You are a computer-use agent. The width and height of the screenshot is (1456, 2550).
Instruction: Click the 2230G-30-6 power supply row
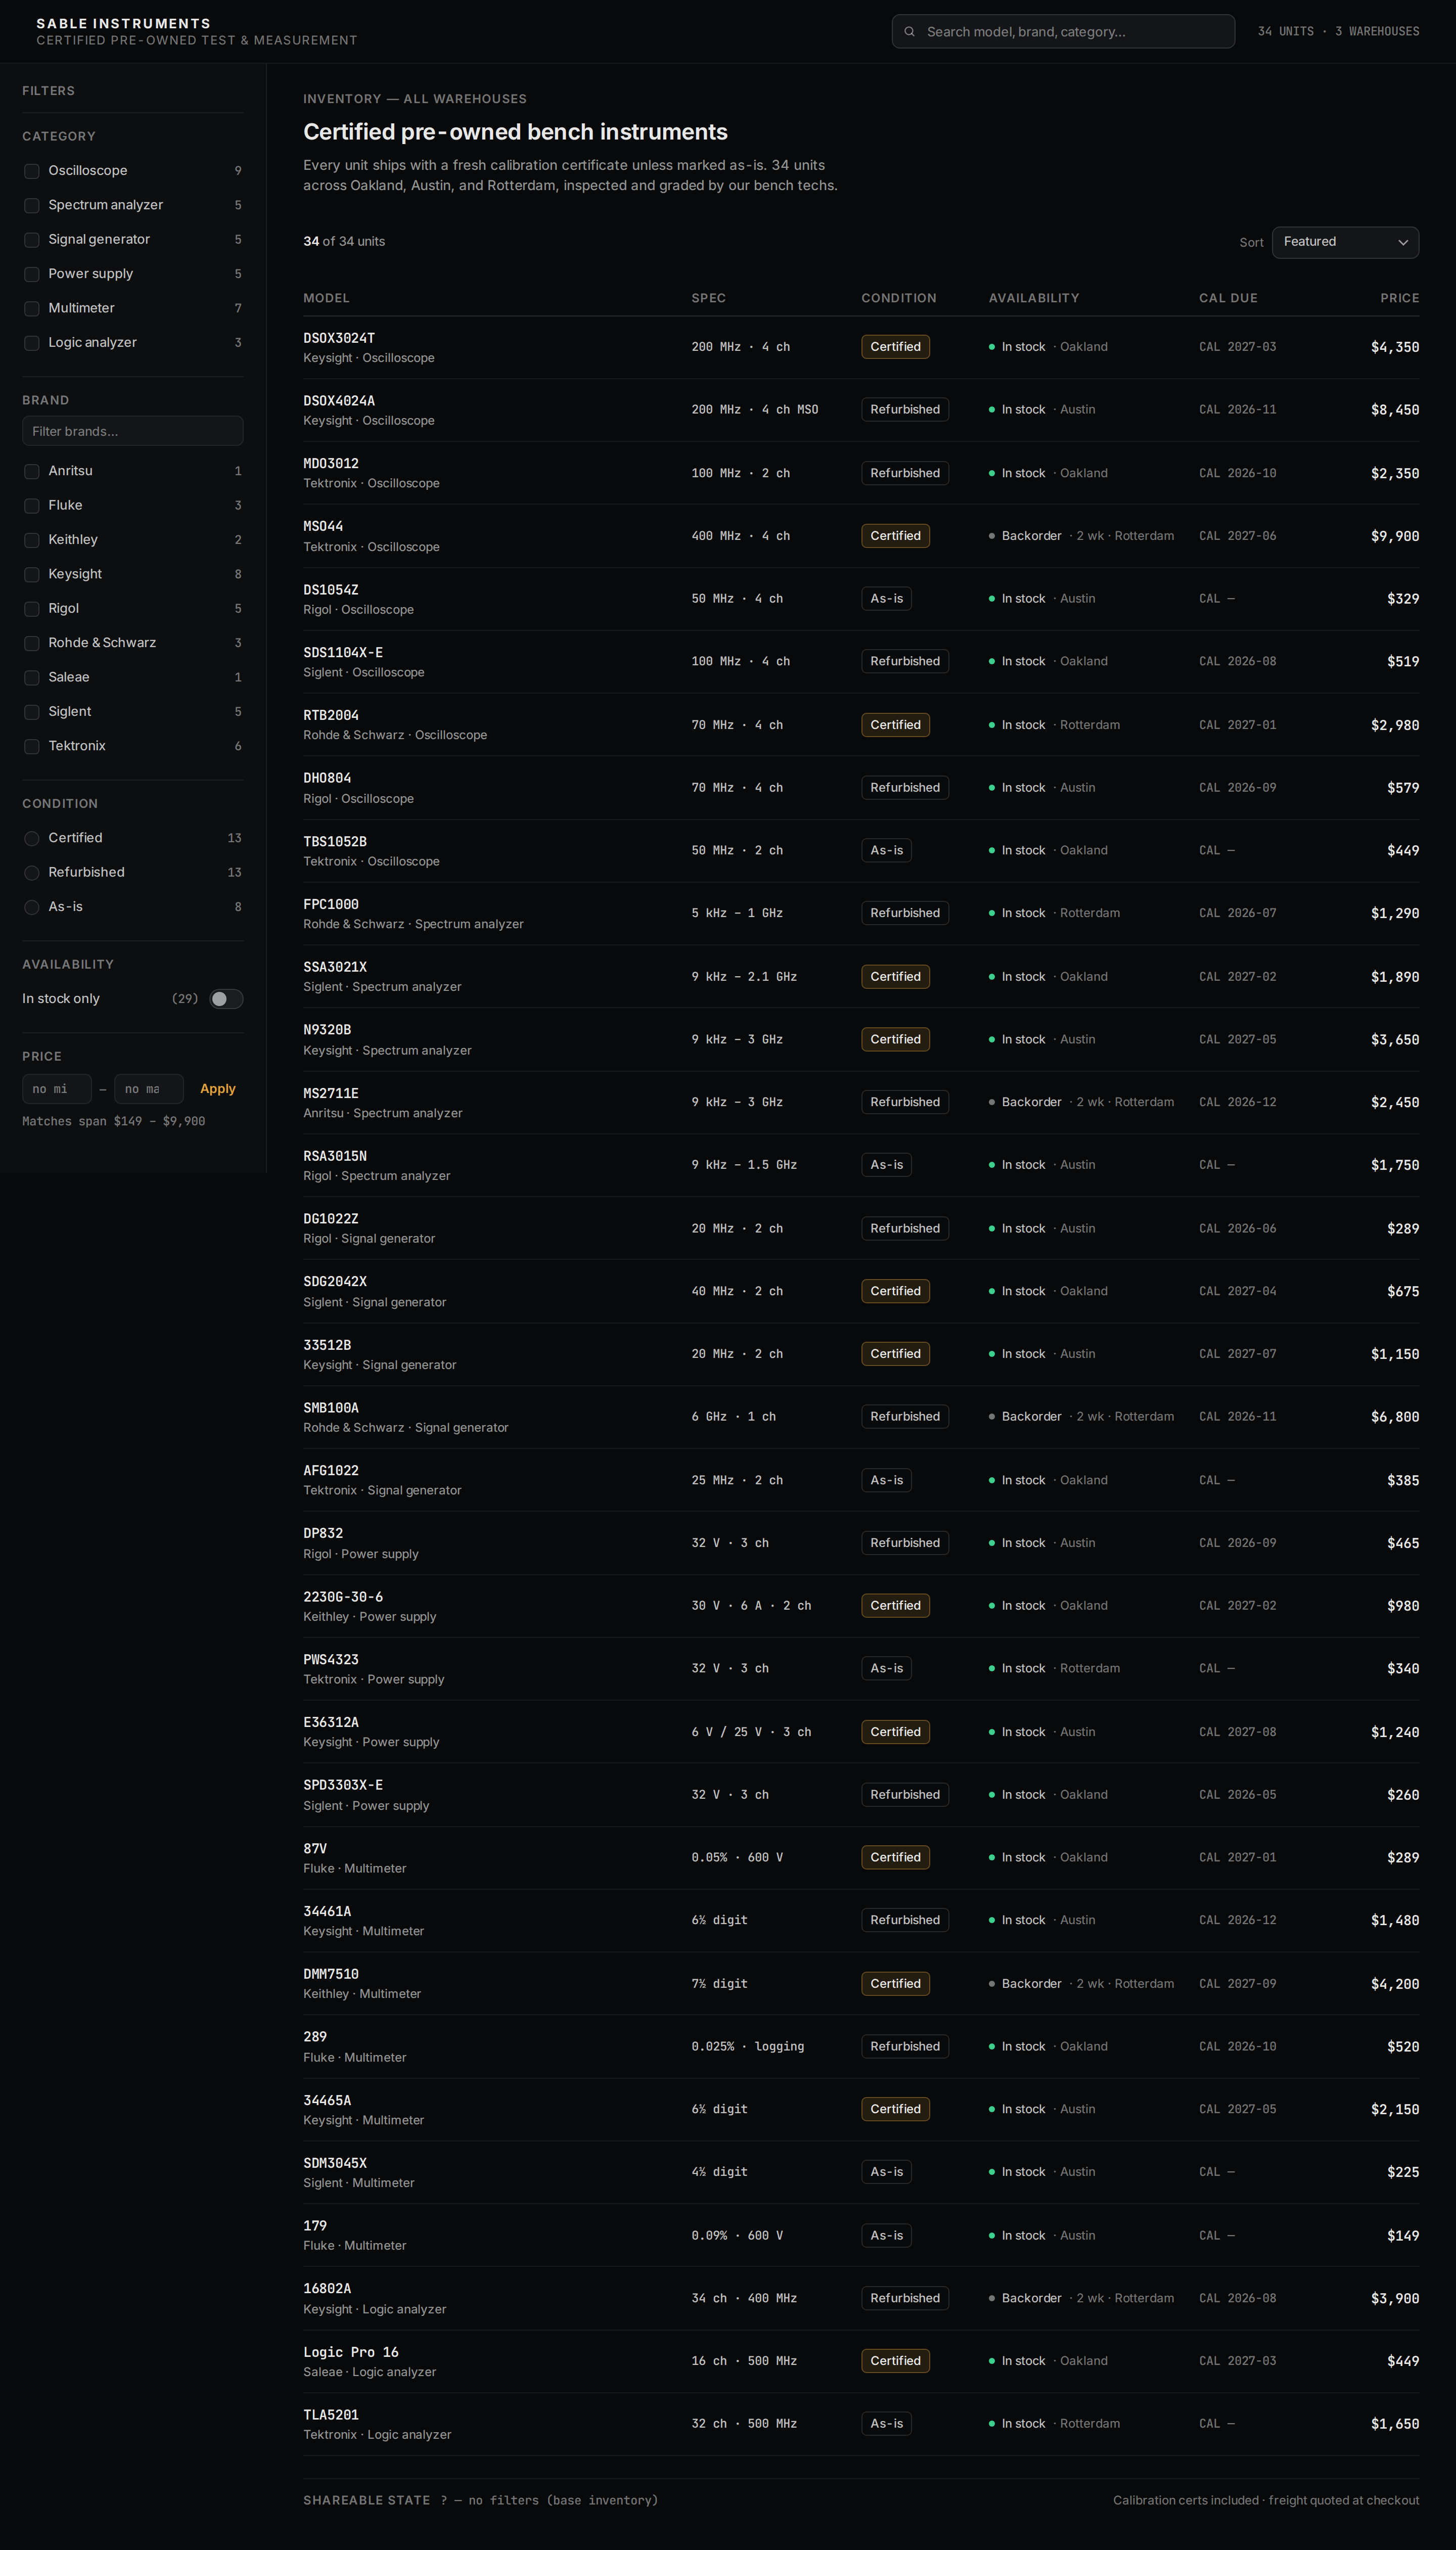861,1606
